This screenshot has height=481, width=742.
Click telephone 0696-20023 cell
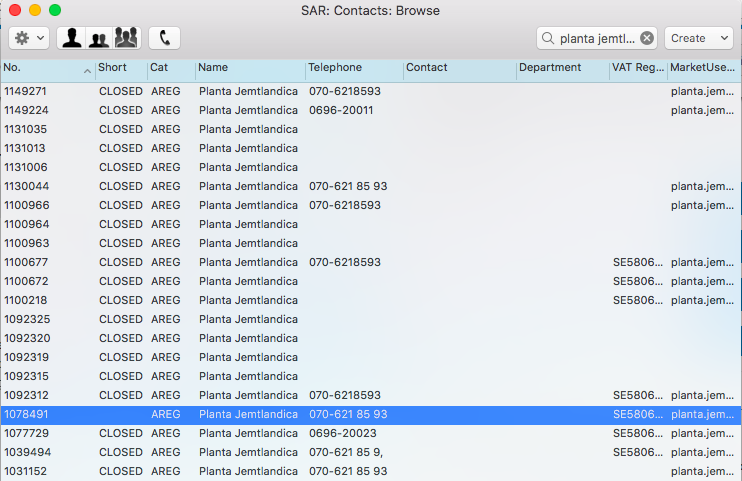click(x=343, y=433)
